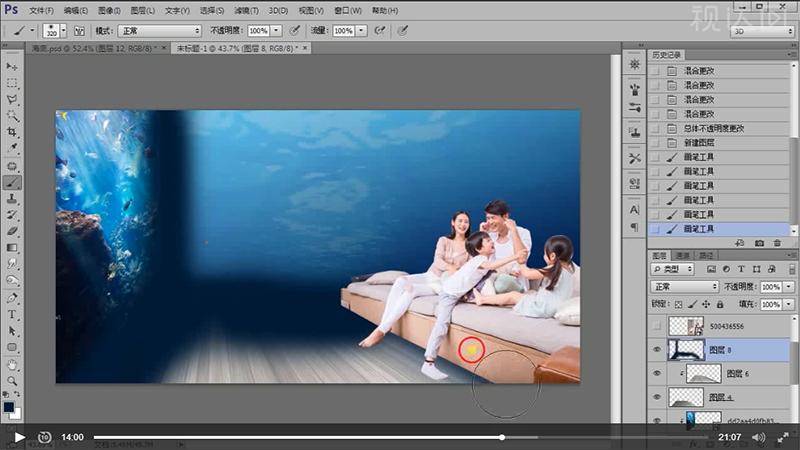Select the Pen tool
The width and height of the screenshot is (800, 450).
(x=12, y=298)
